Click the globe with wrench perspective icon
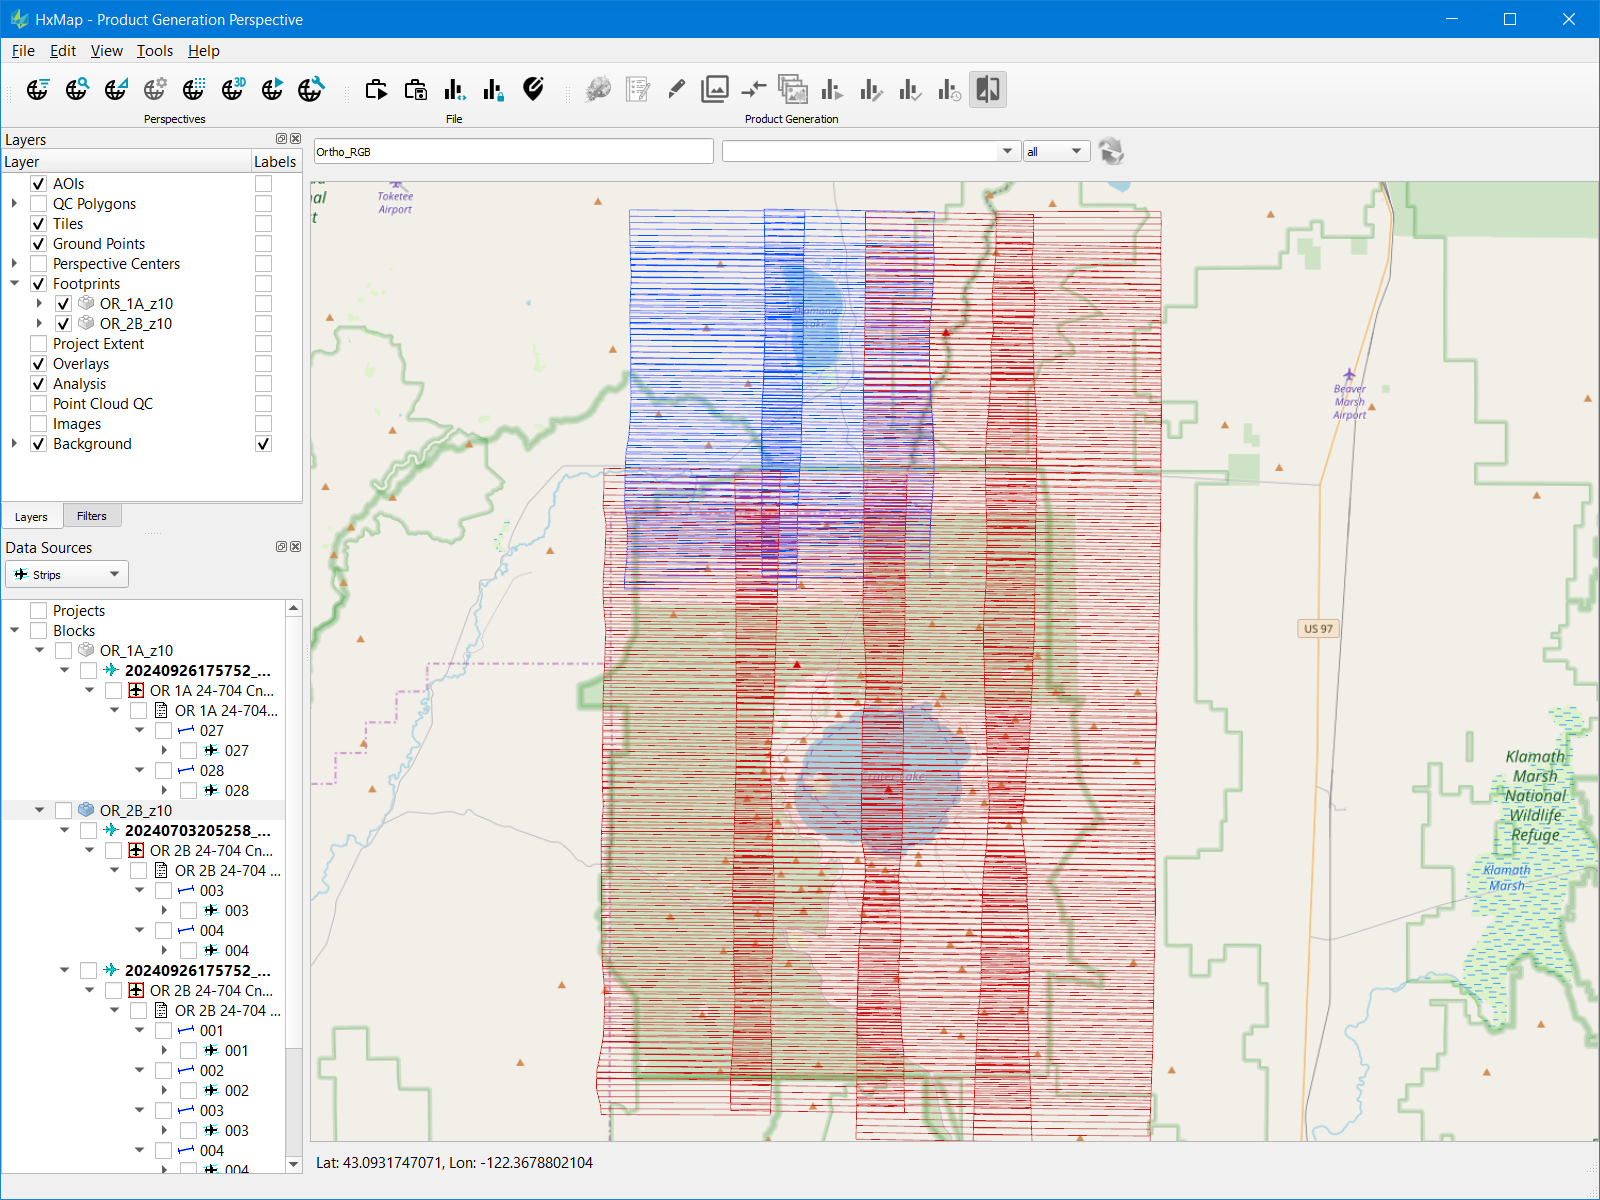Screen dimensions: 1600x1200 click(x=311, y=90)
